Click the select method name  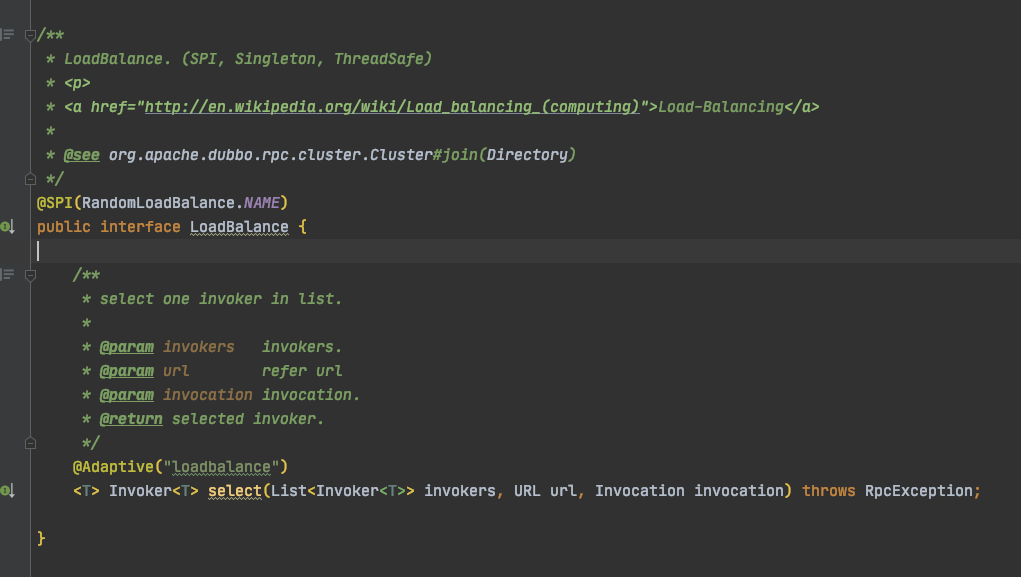tap(234, 490)
